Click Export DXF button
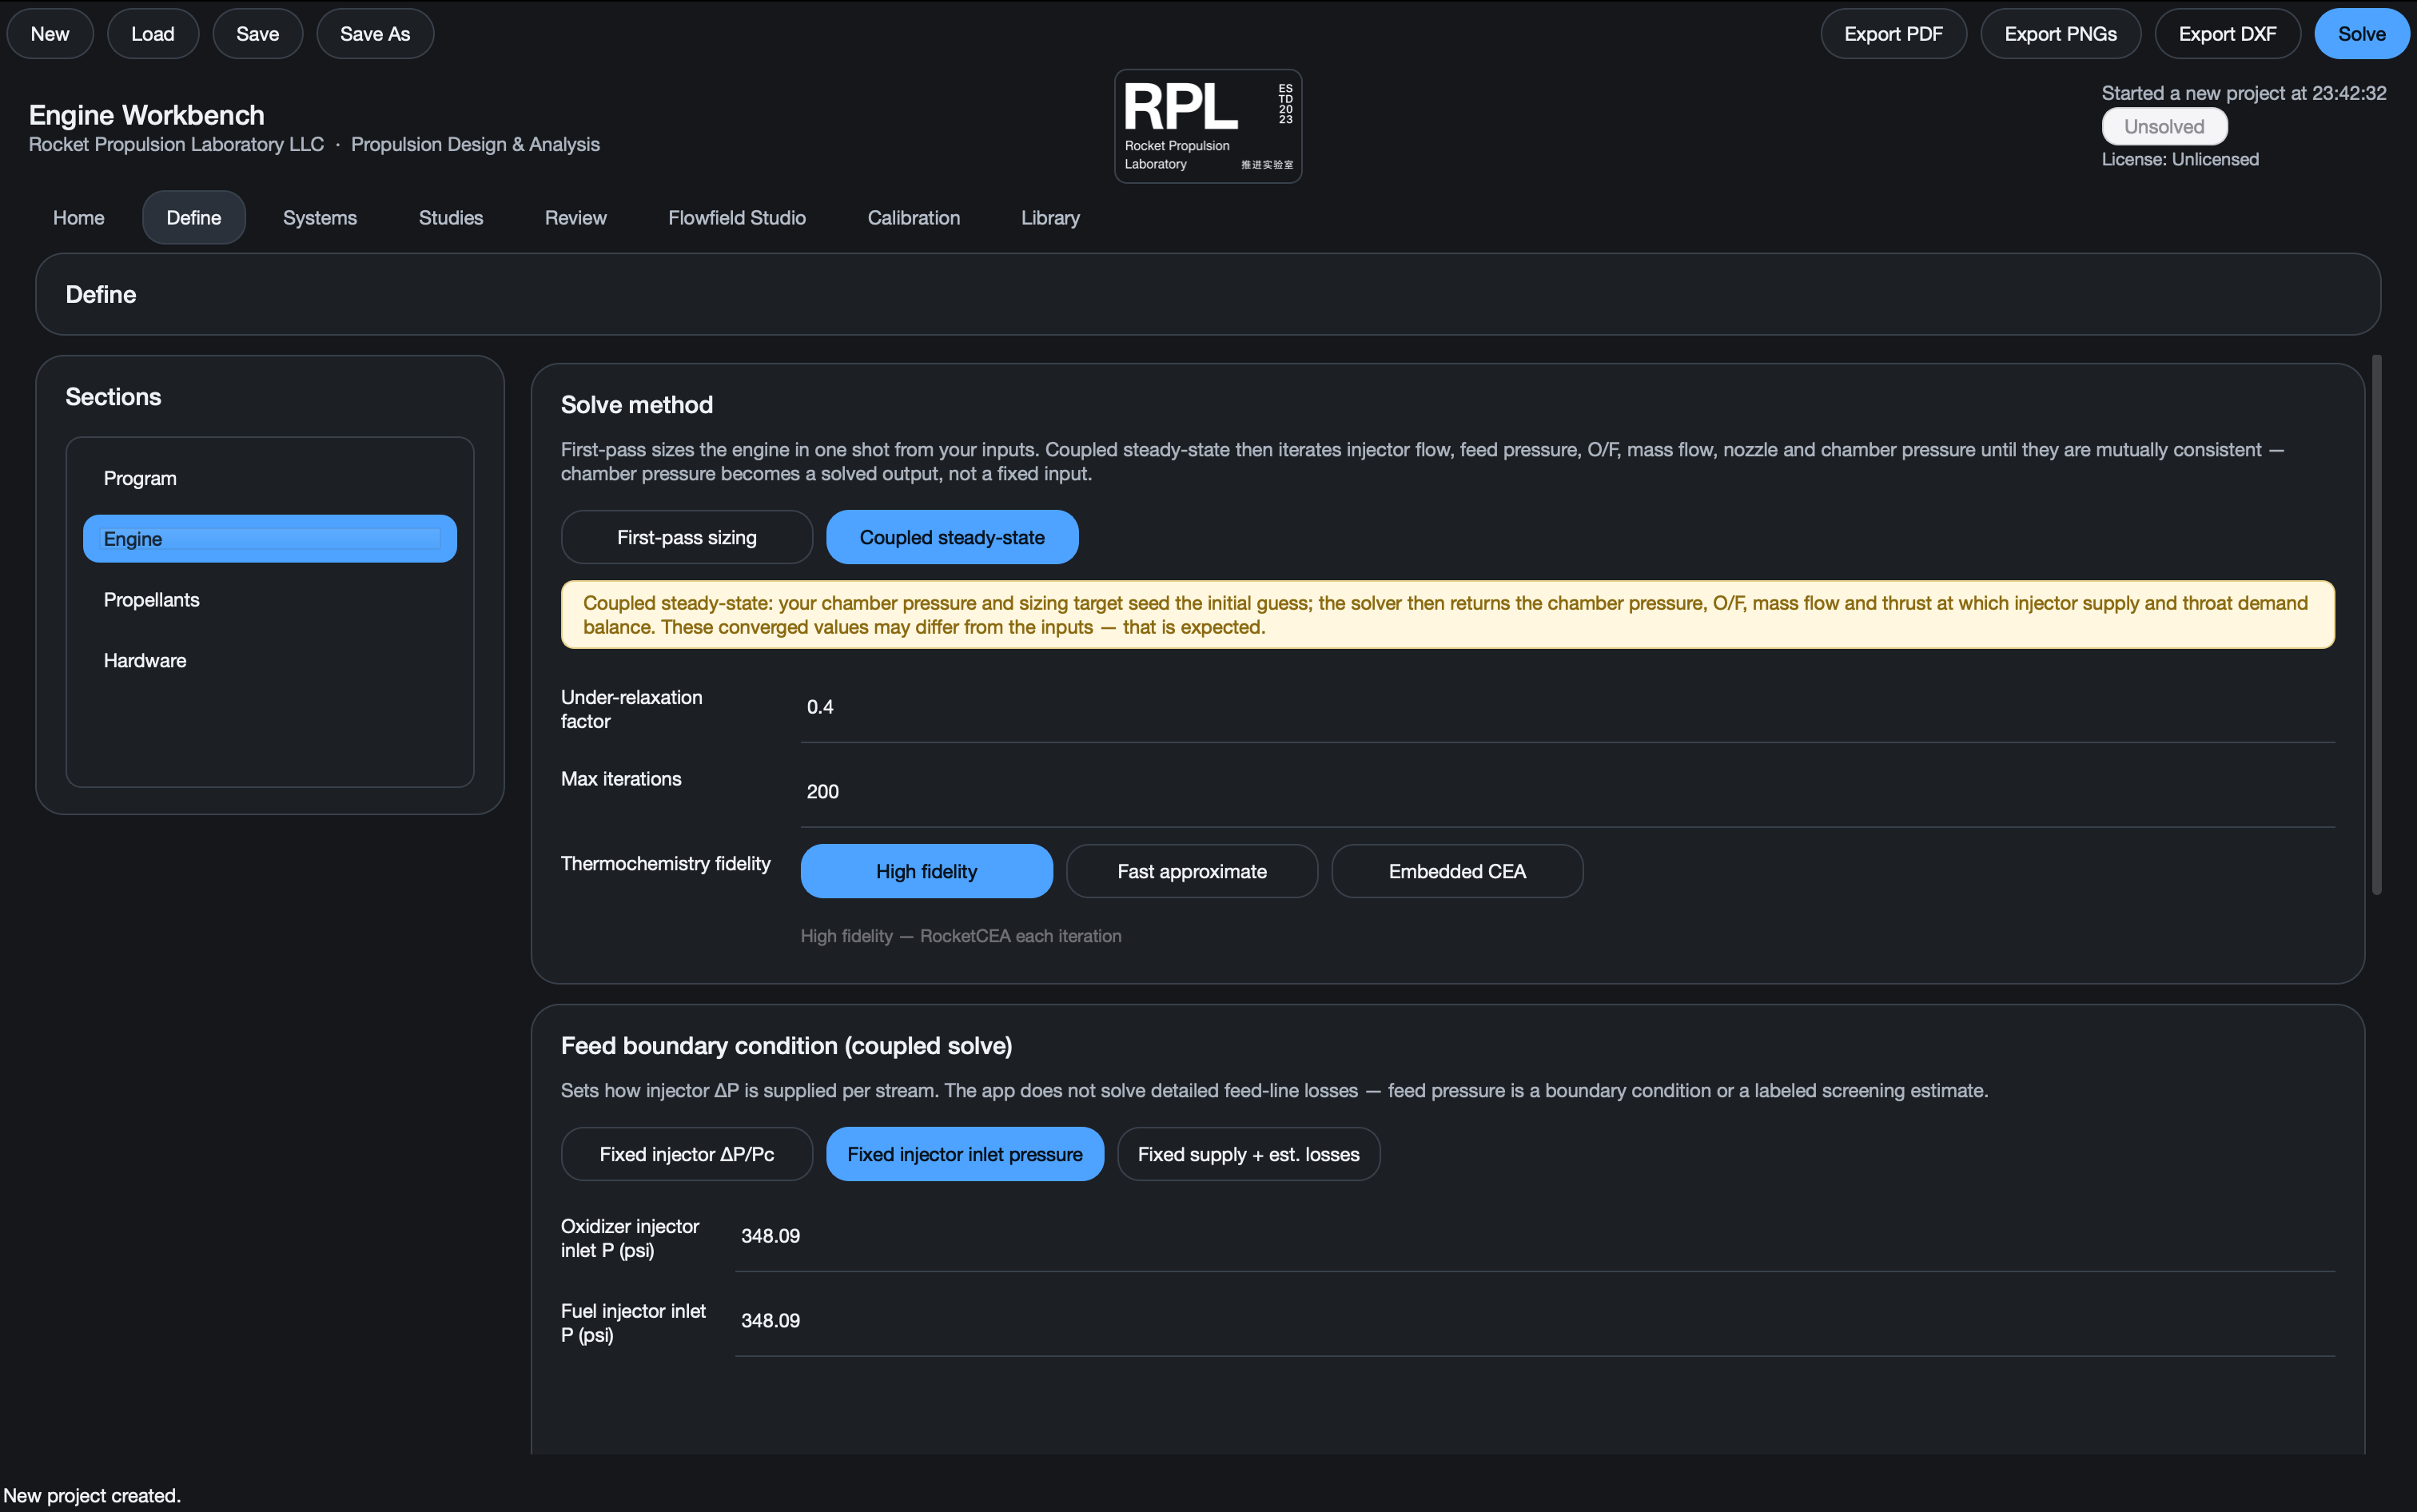 (2227, 33)
